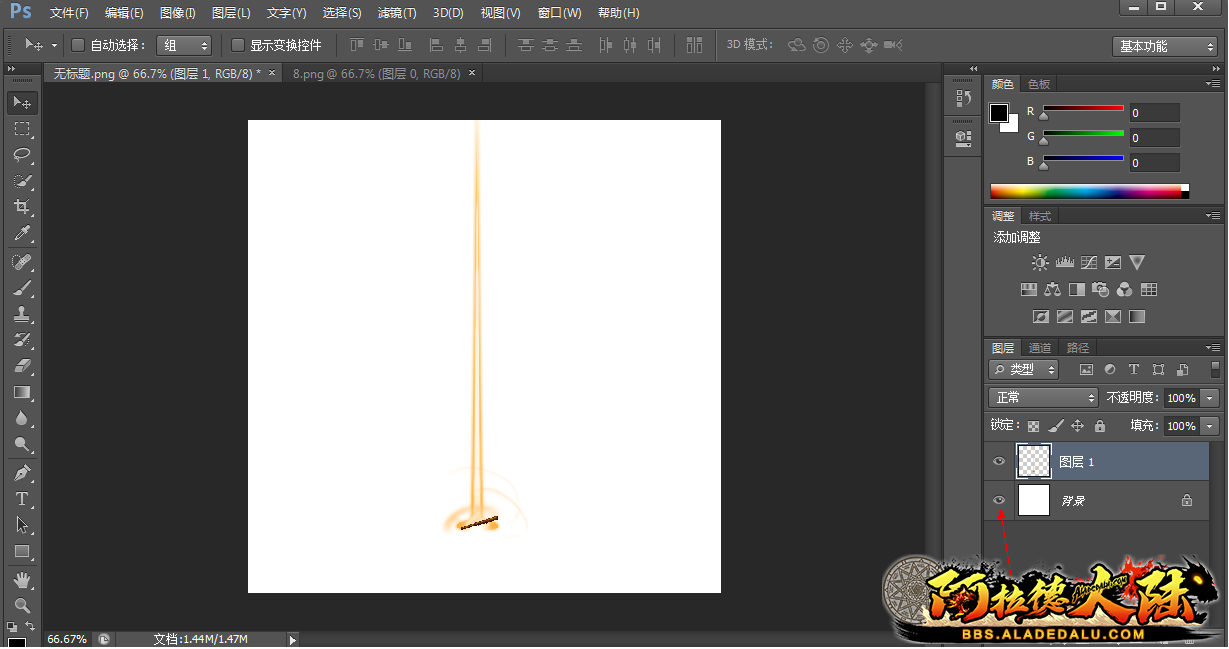Select the Lasso tool

22,155
